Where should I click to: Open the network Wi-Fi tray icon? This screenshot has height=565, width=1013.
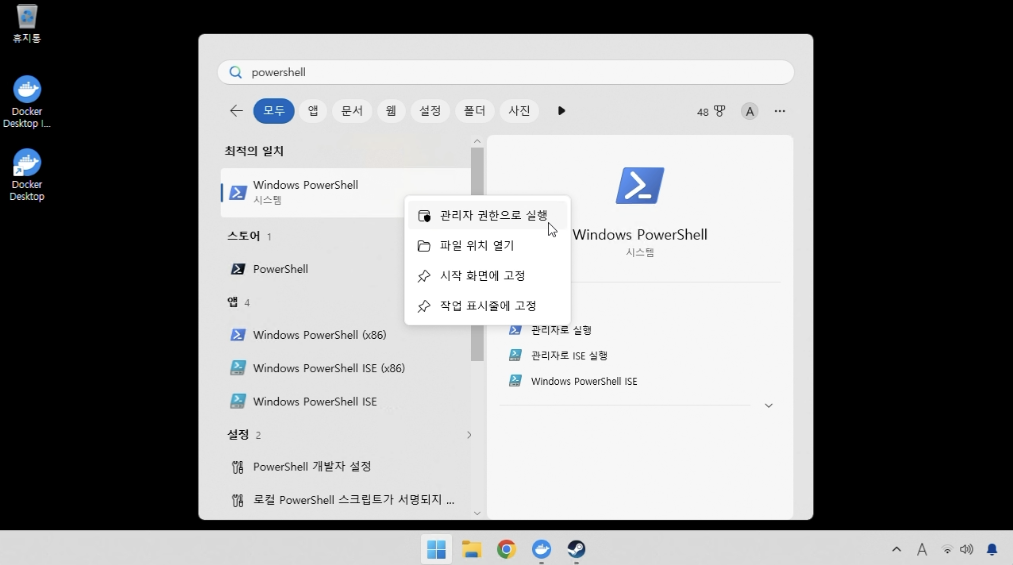947,550
